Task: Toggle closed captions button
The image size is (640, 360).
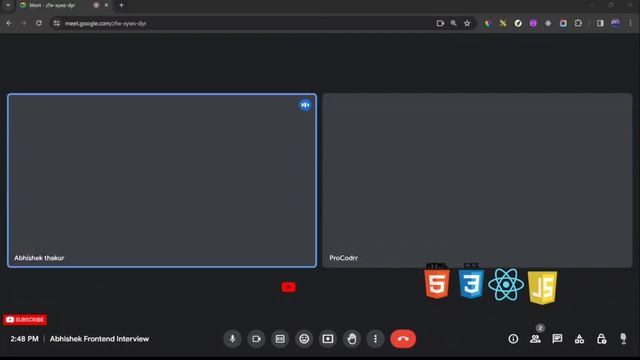Action: [x=280, y=339]
